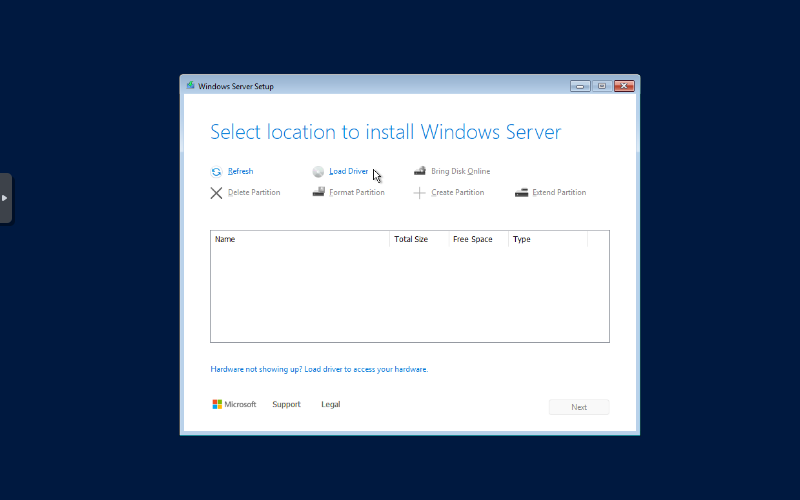Close the Windows Server Setup window
Screen dimensions: 800x500
click(624, 86)
